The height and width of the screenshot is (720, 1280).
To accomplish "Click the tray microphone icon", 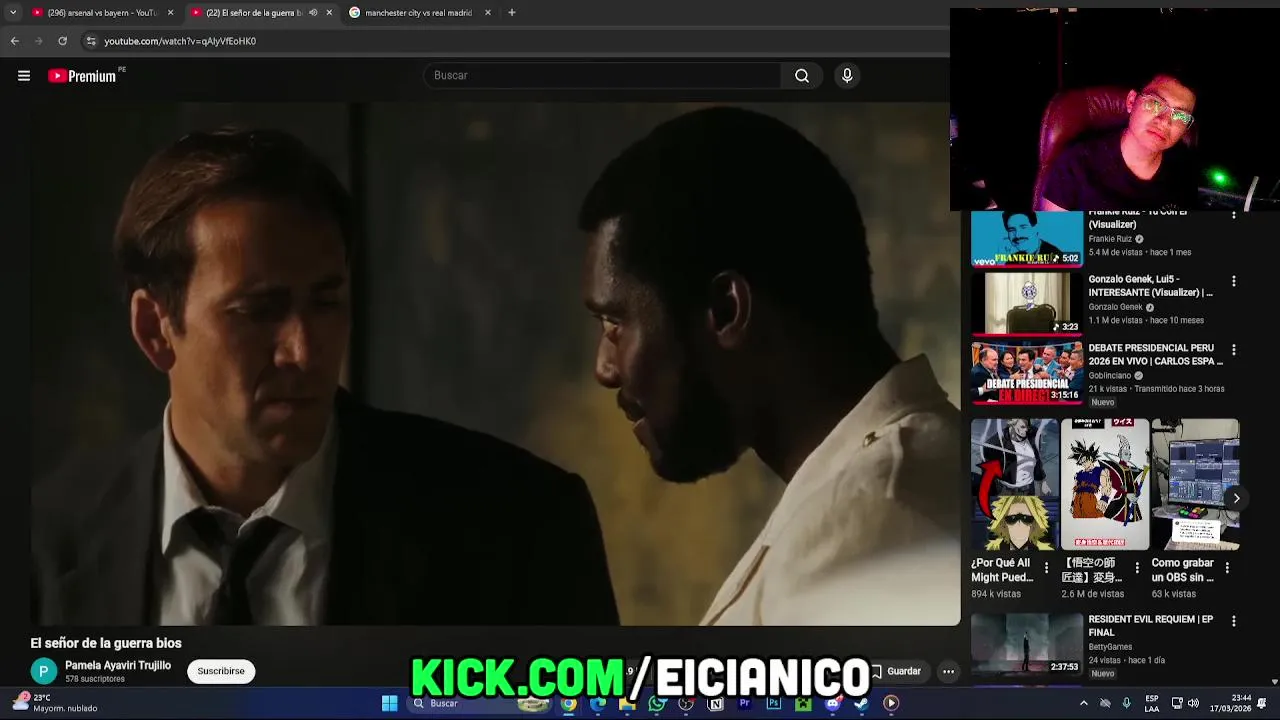I will point(1126,703).
